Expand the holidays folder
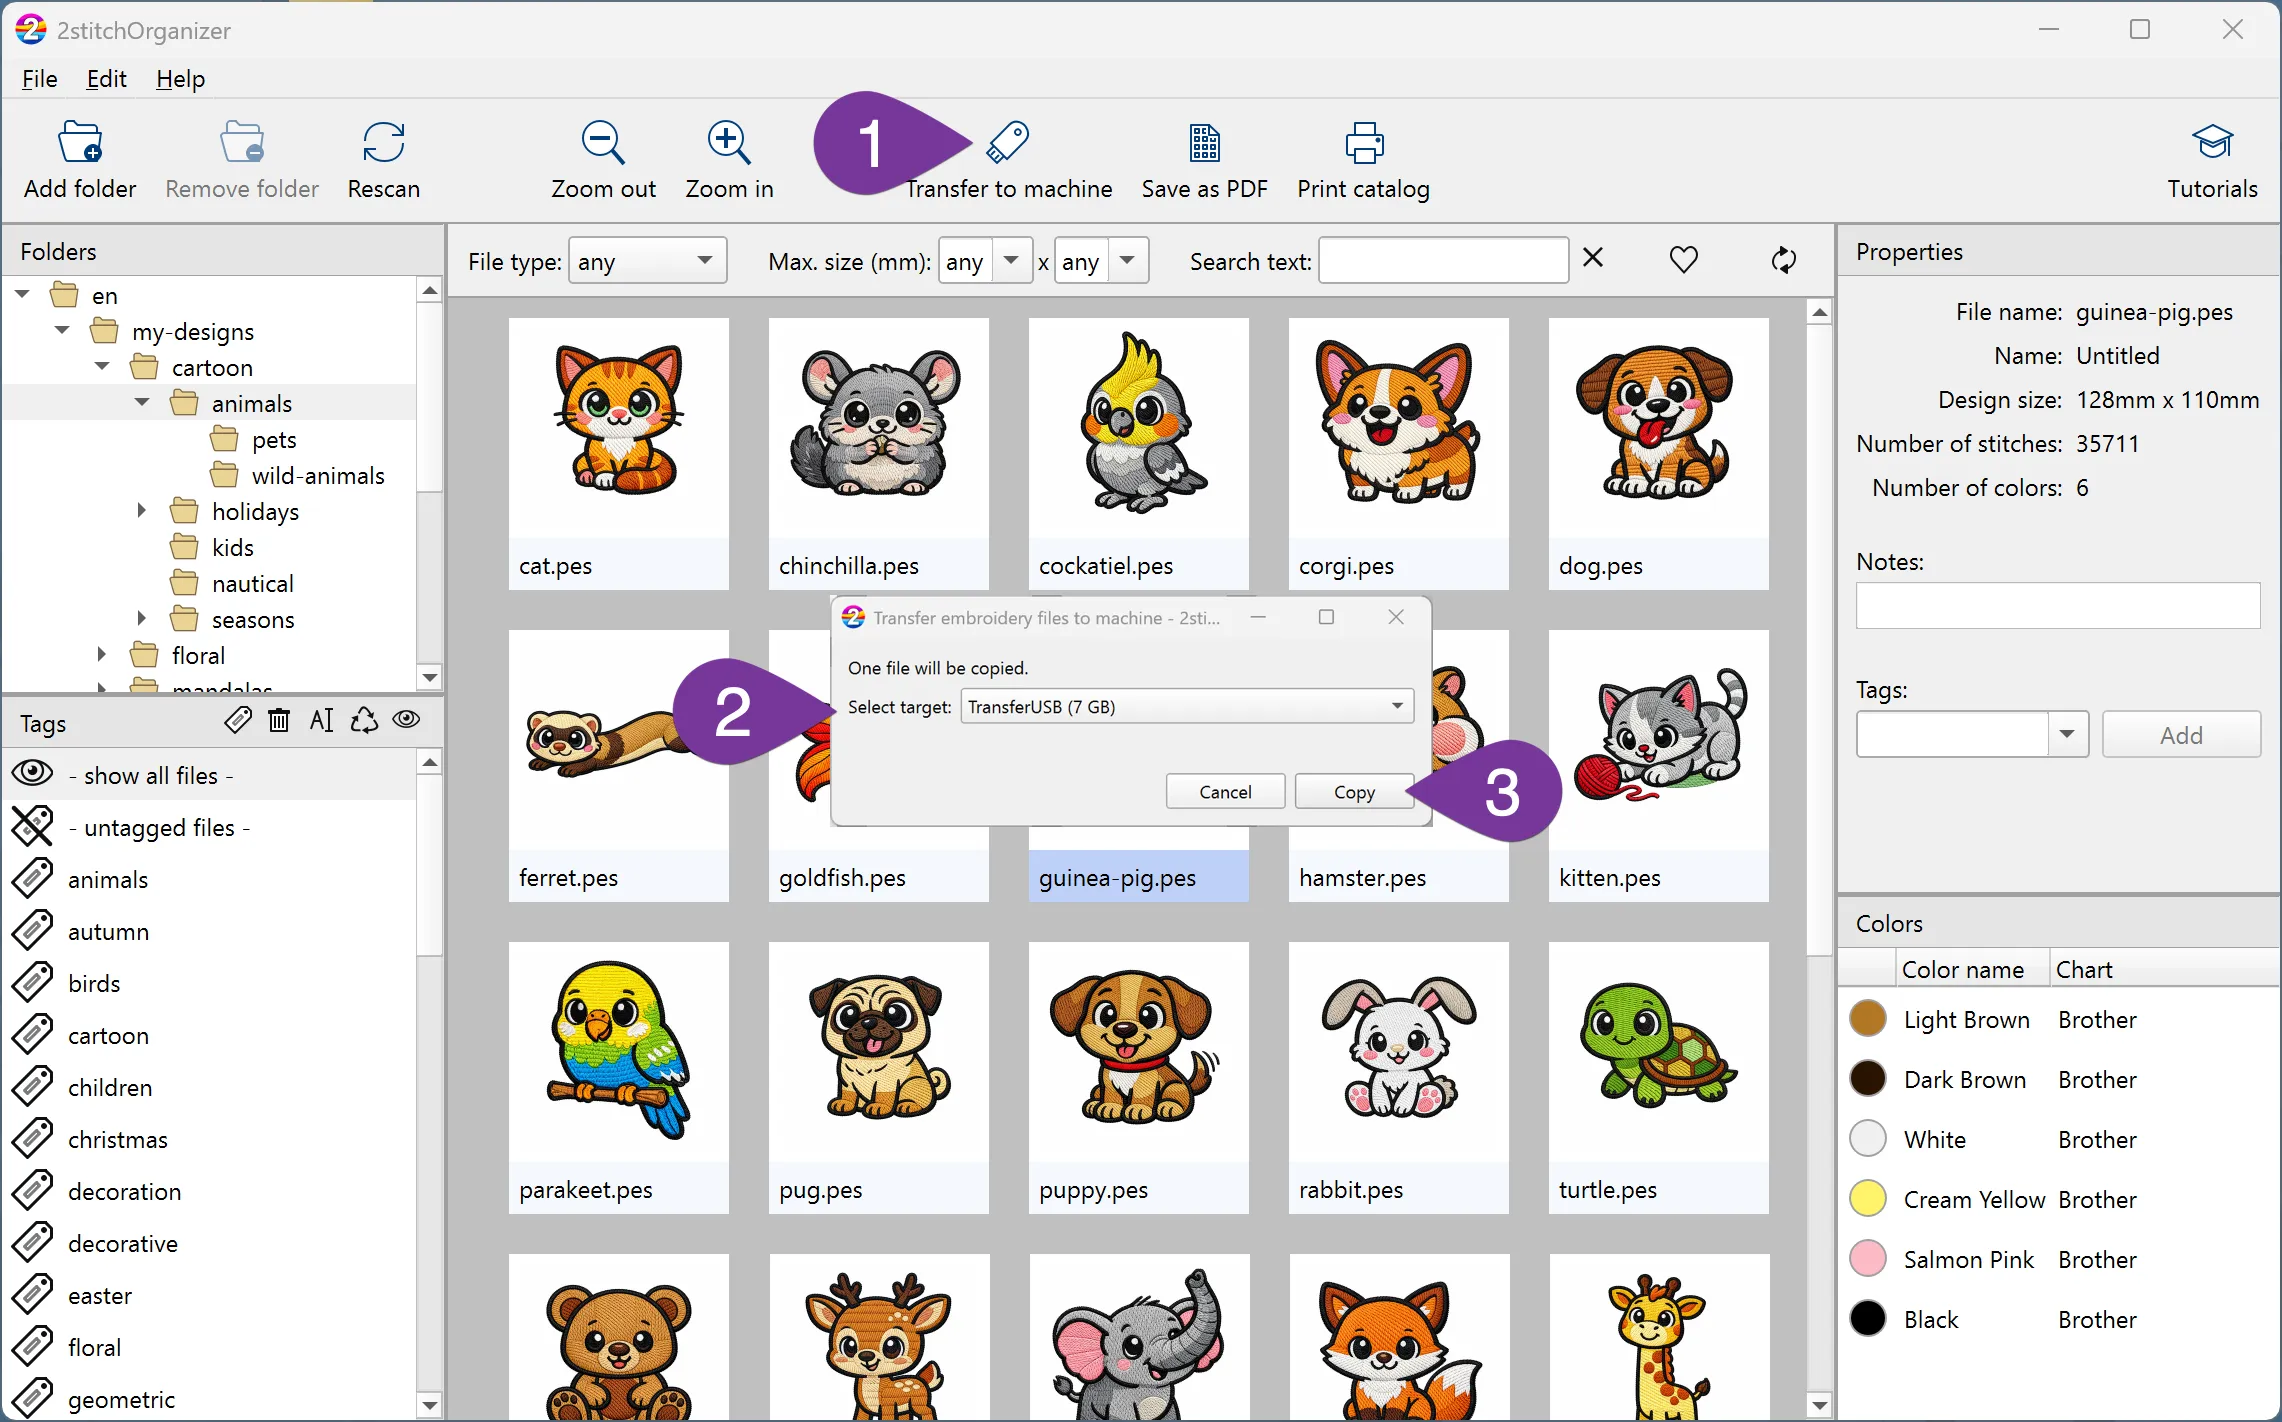This screenshot has height=1422, width=2282. 142,511
